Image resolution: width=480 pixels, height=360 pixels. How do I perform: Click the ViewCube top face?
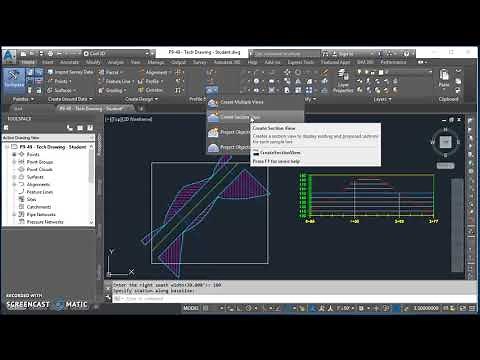(x=446, y=142)
